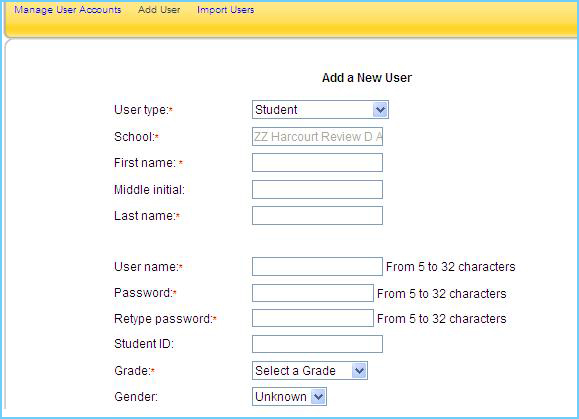The image size is (579, 419).
Task: Click the Retype password field
Action: coord(313,318)
